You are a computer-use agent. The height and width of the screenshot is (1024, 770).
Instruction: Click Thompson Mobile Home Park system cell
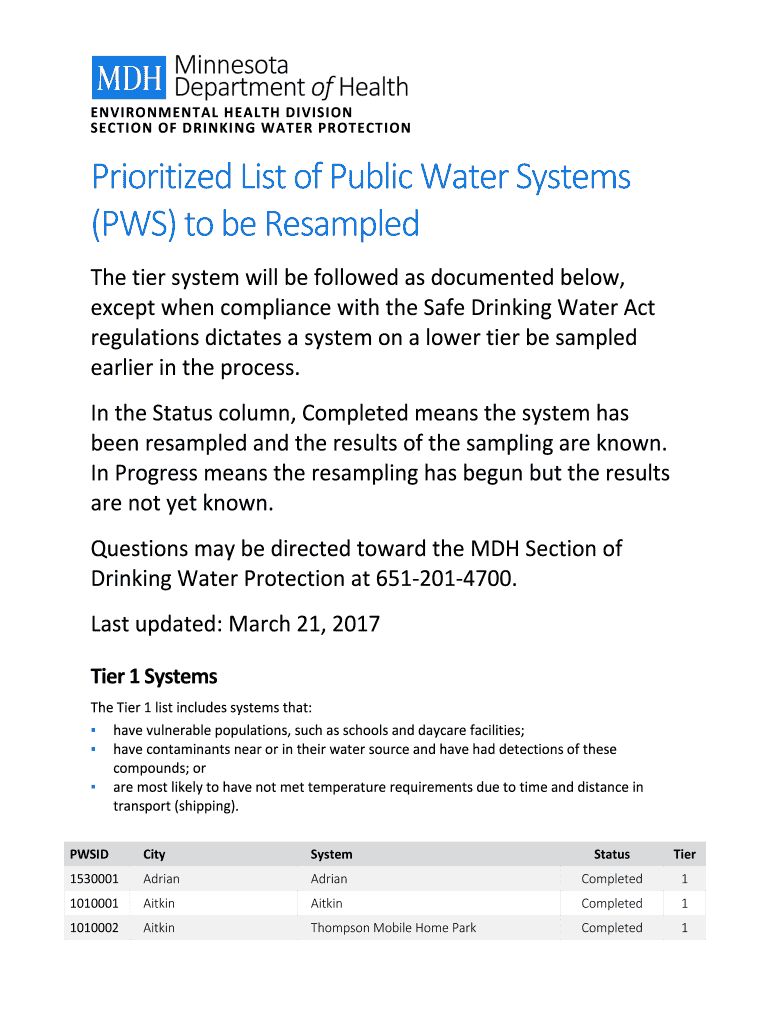point(393,928)
